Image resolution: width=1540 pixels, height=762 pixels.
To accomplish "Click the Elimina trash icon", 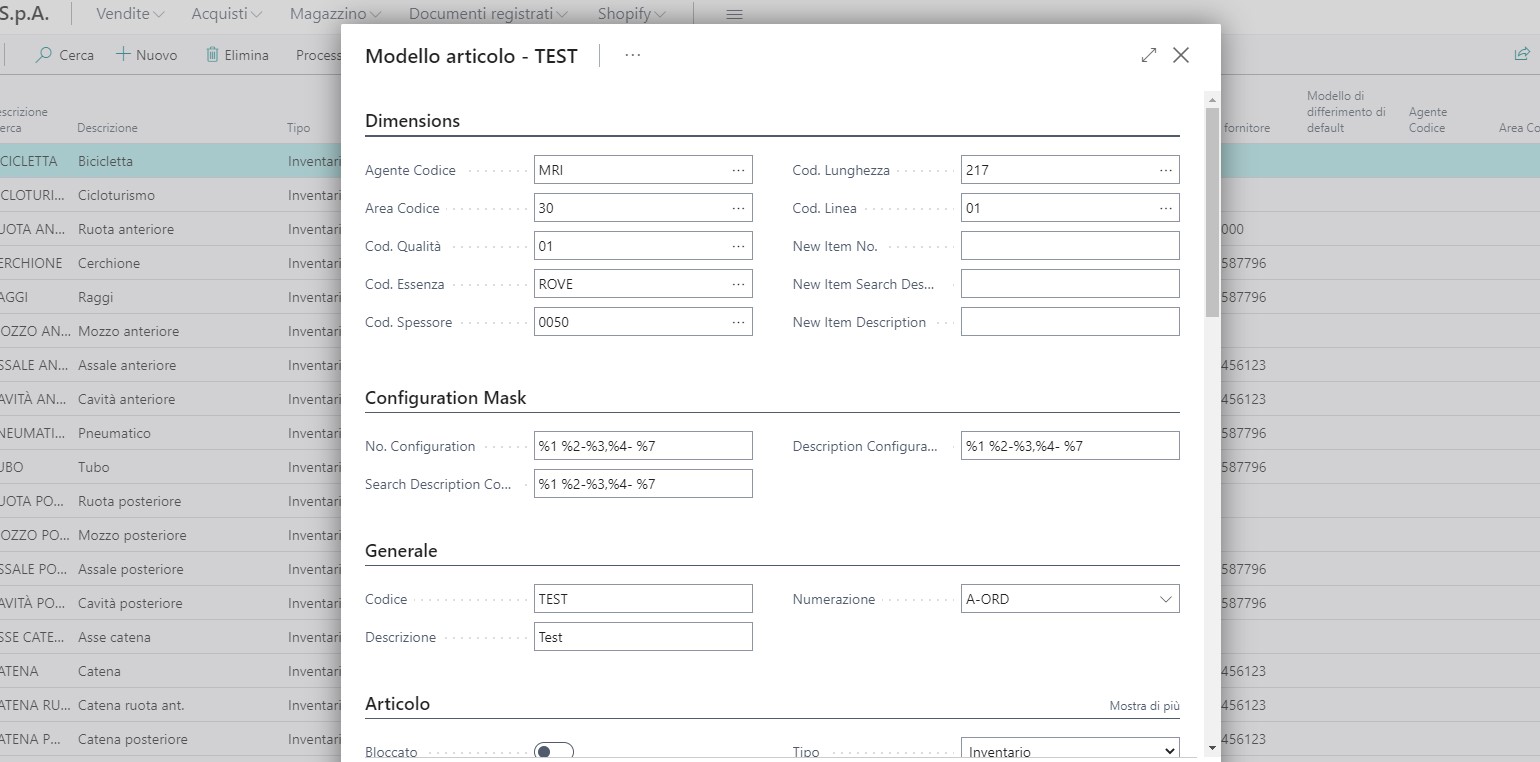I will 212,55.
